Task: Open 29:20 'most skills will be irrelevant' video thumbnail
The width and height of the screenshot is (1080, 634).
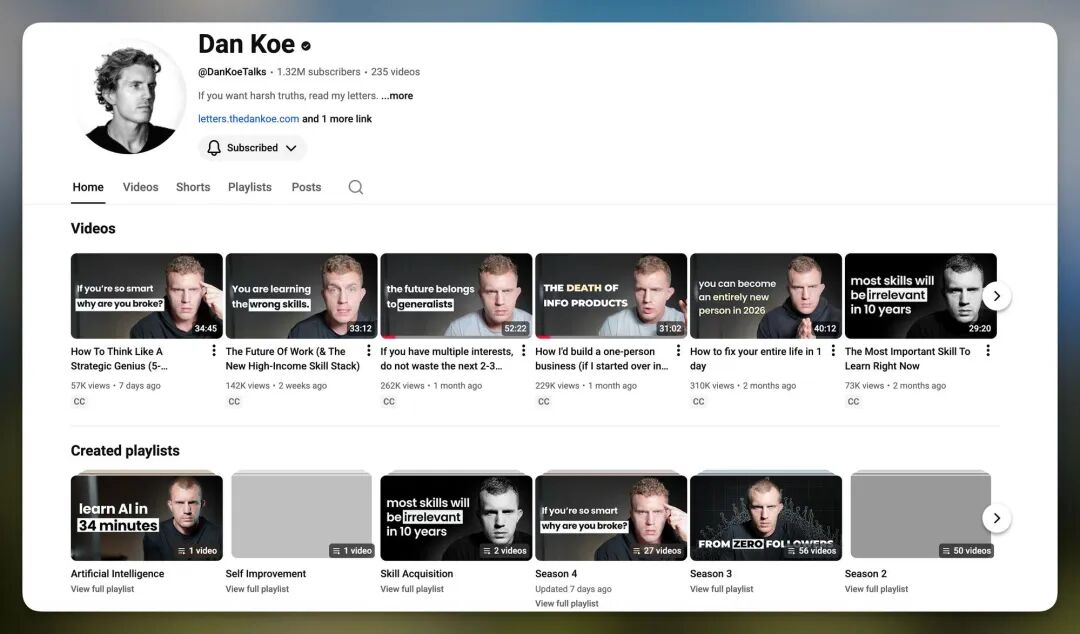Action: (x=921, y=296)
